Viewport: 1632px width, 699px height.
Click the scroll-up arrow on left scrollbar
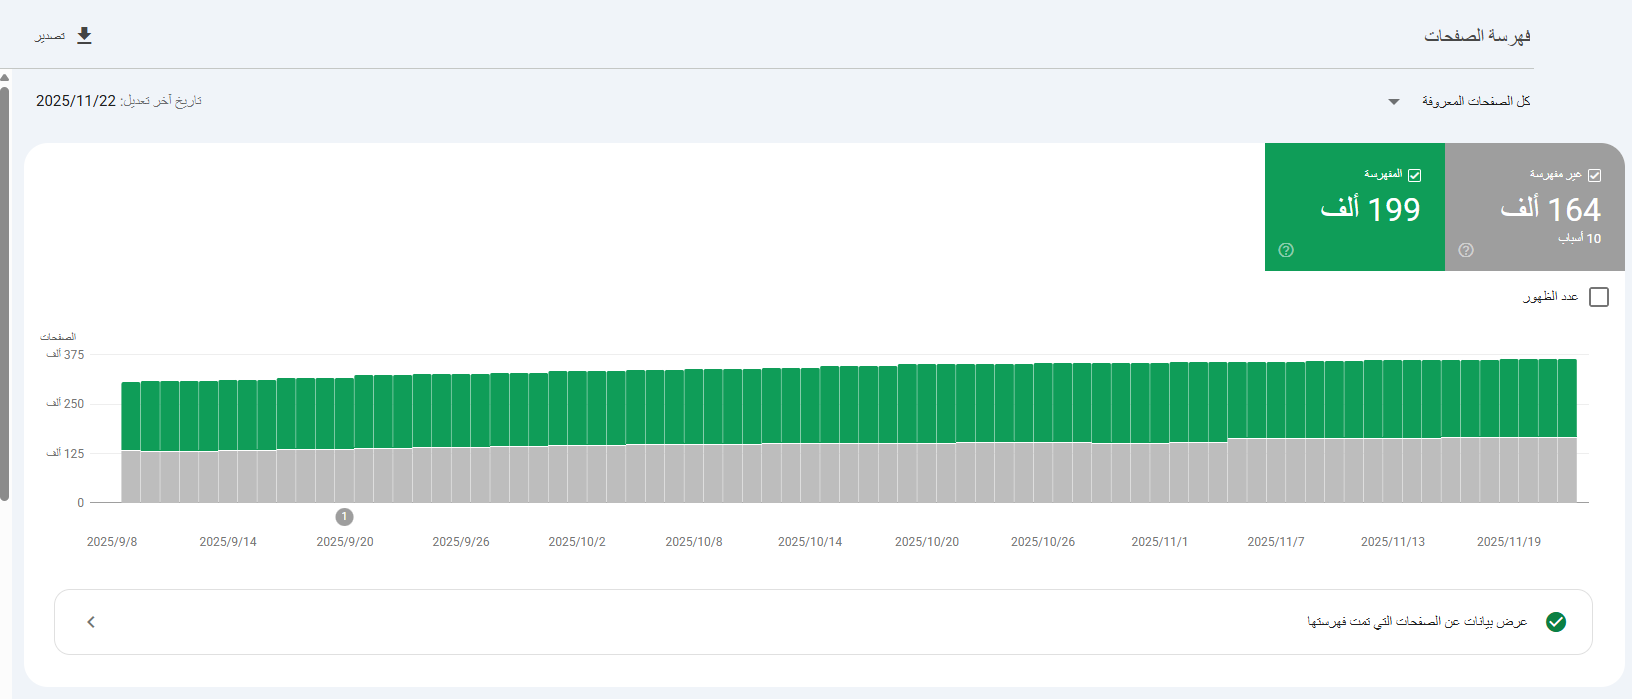point(5,77)
